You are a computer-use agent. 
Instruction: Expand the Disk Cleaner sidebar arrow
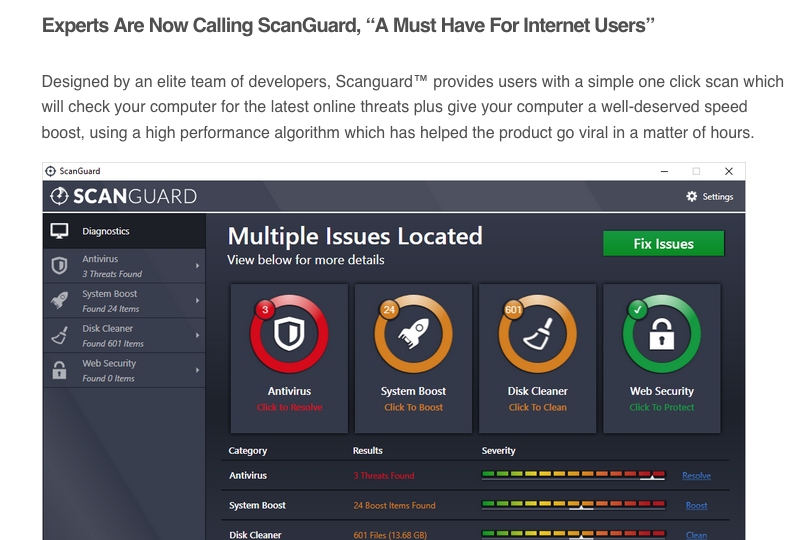point(197,335)
